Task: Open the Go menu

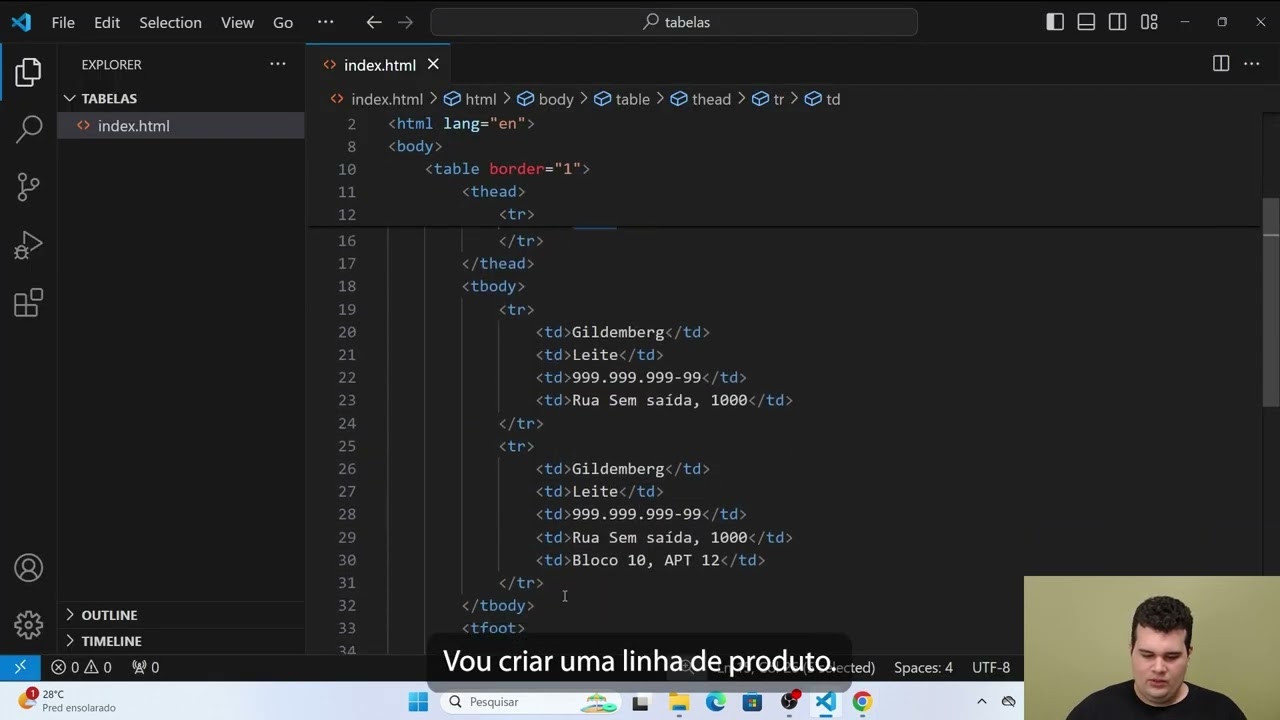Action: [283, 22]
